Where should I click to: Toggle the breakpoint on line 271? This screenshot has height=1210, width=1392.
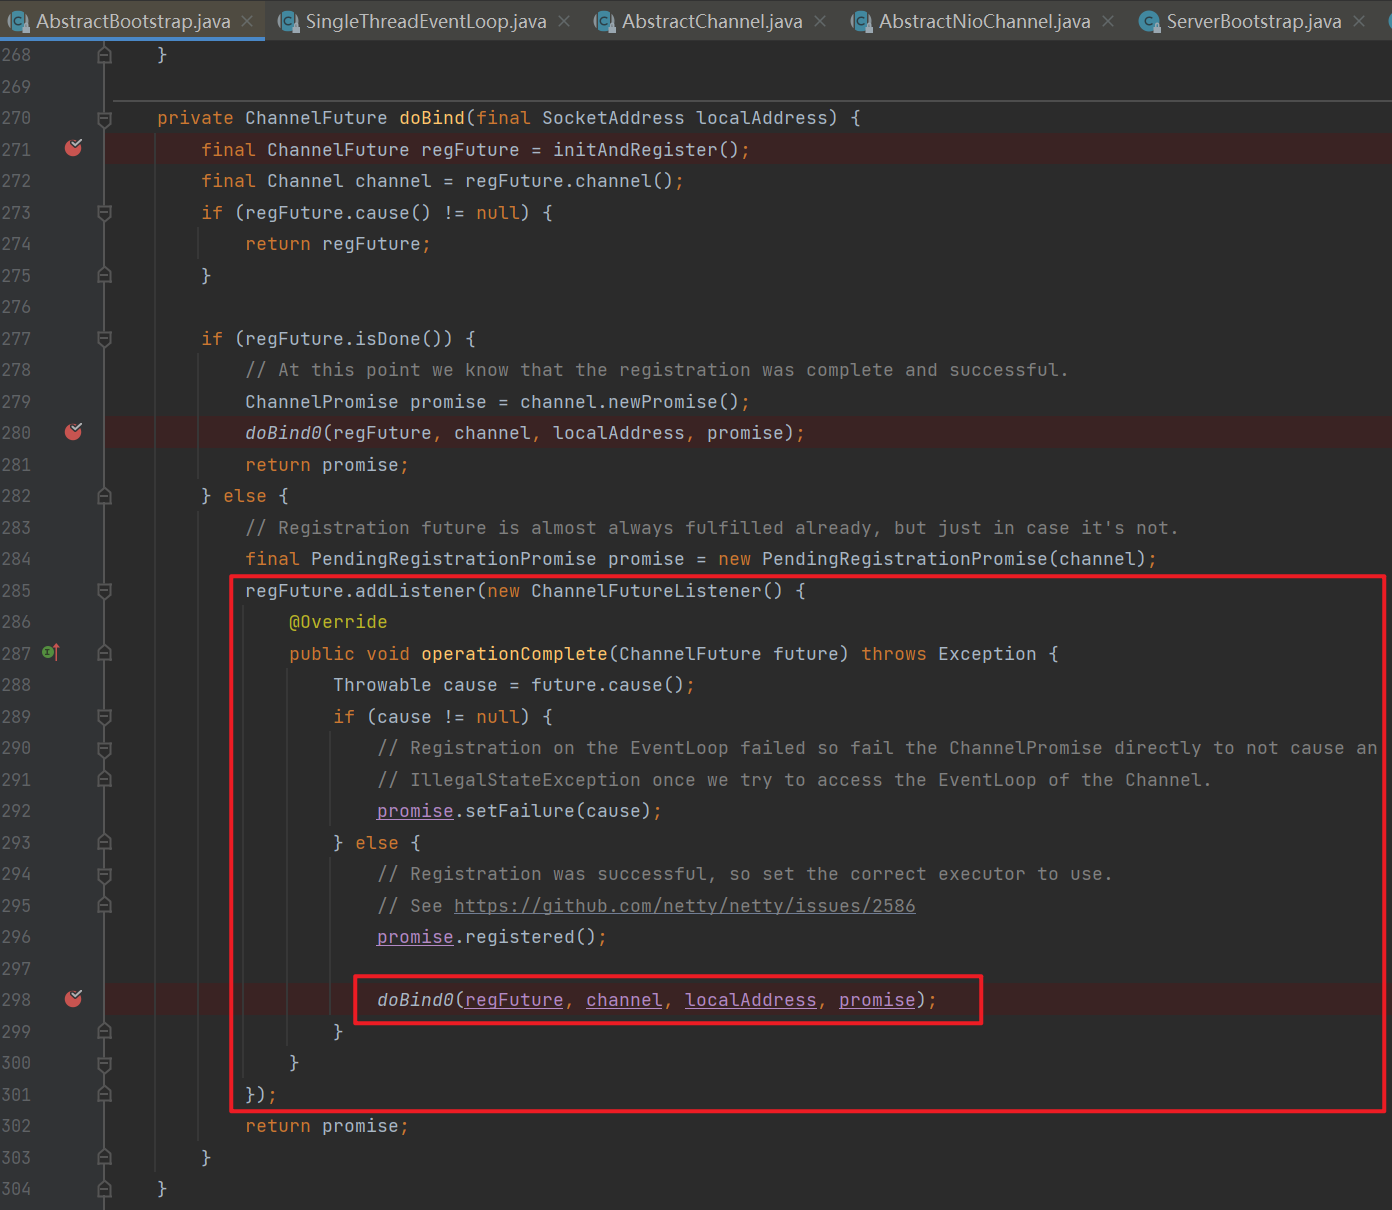click(x=73, y=148)
